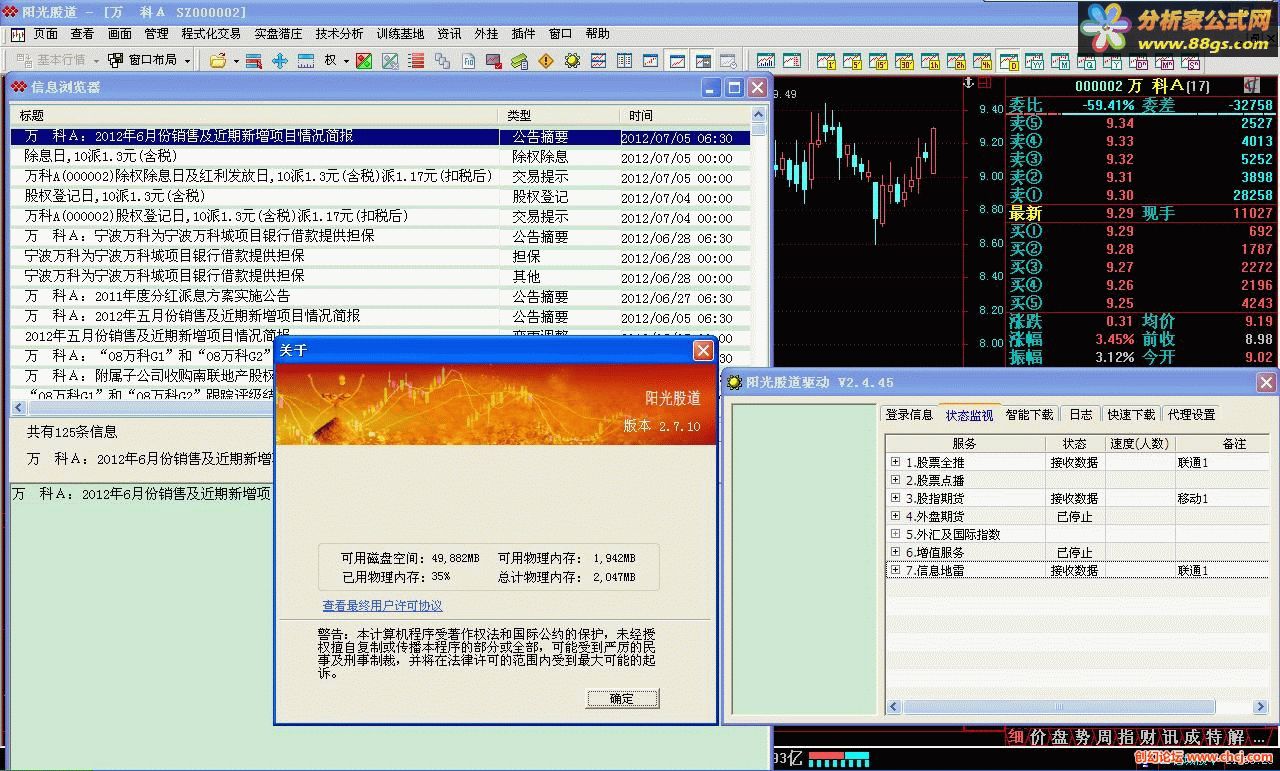Click the blue ruler toolbar icon
The height and width of the screenshot is (771, 1280).
(x=306, y=61)
